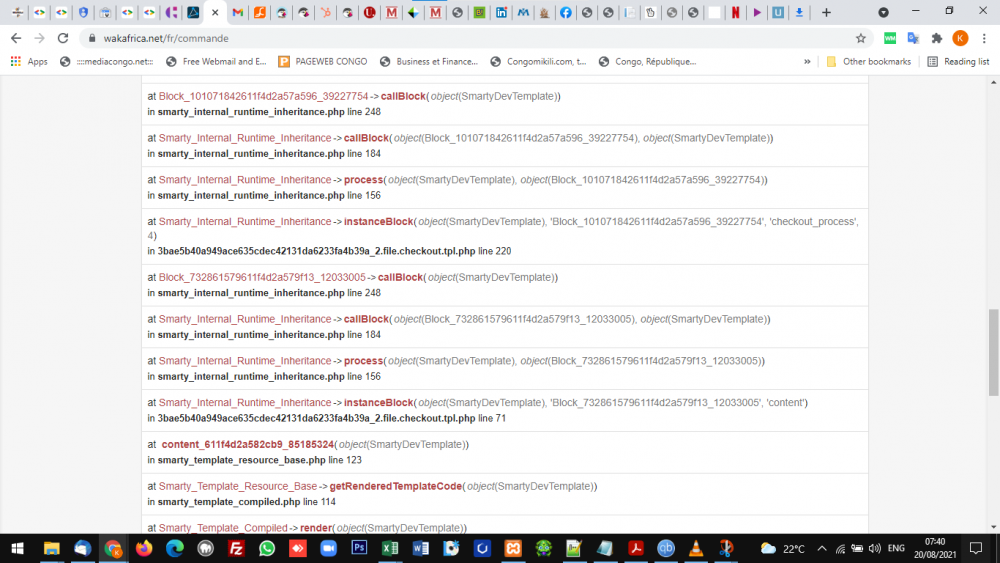Open WhatsApp from the taskbar
Screen dimensions: 1000x563
click(x=267, y=548)
